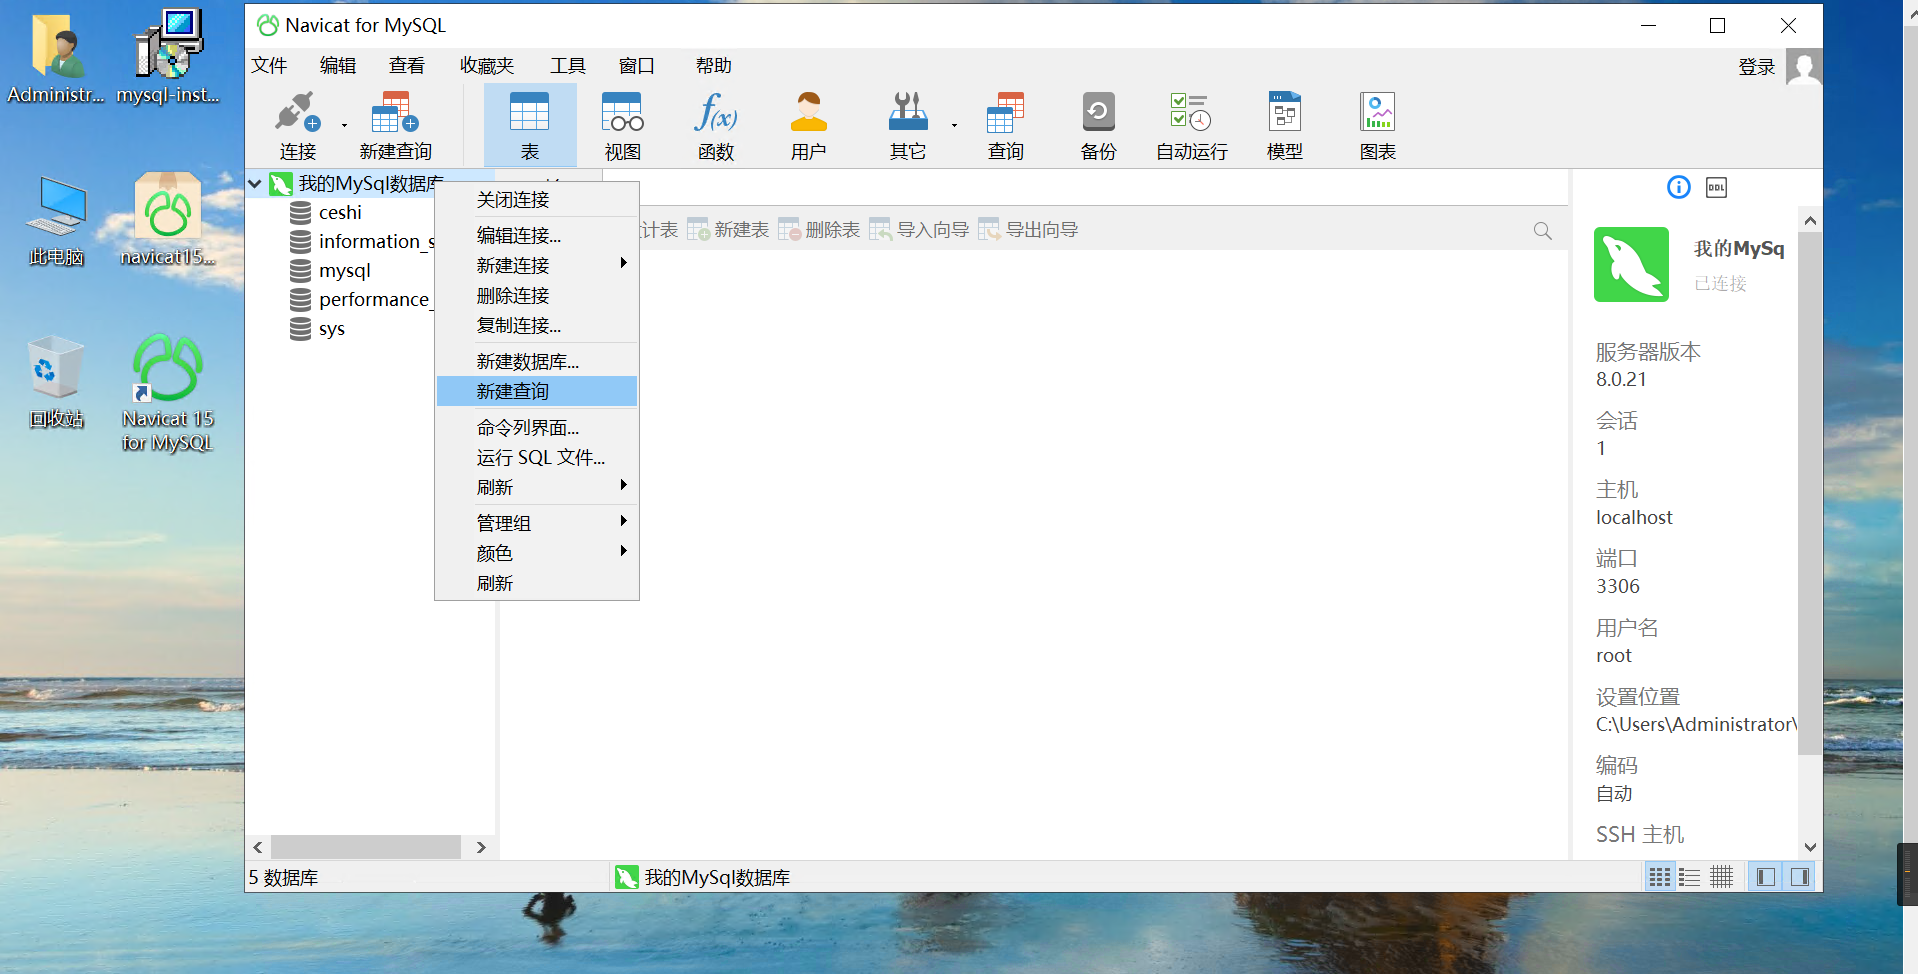Select the 表 (Table) toolbar button
Image resolution: width=1918 pixels, height=974 pixels.
point(530,126)
